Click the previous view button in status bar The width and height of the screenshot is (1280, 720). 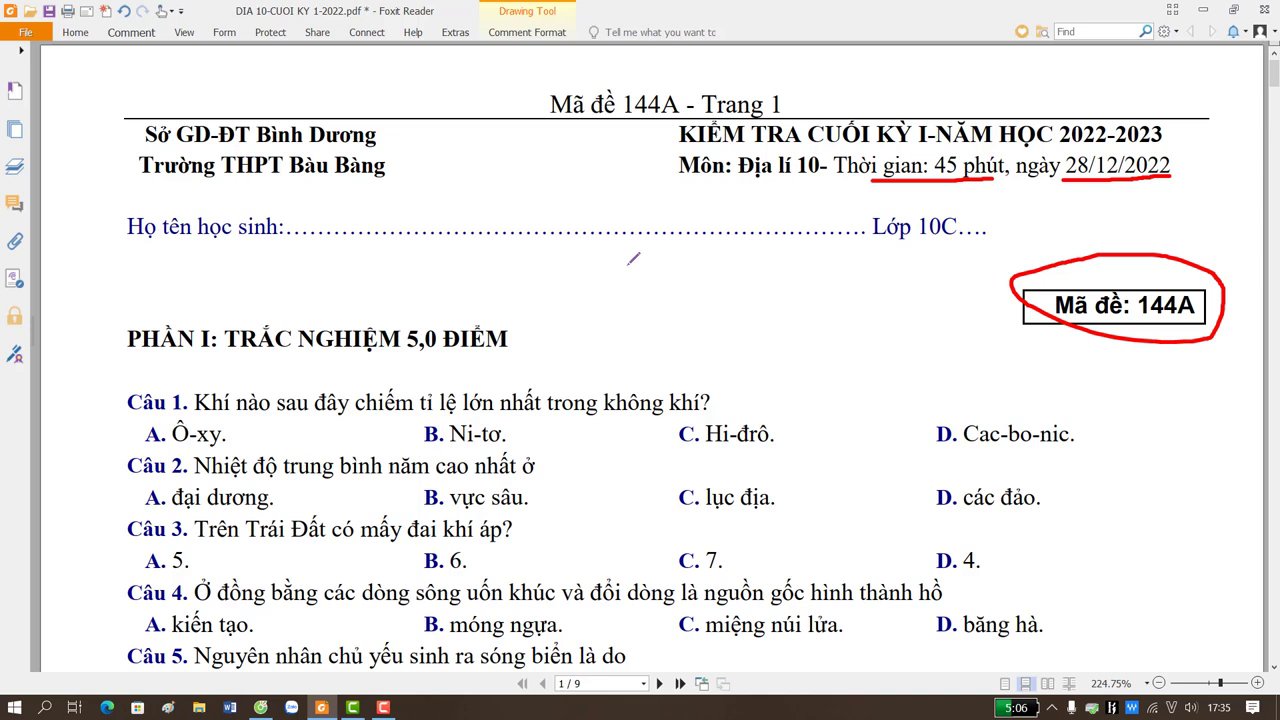(701, 684)
